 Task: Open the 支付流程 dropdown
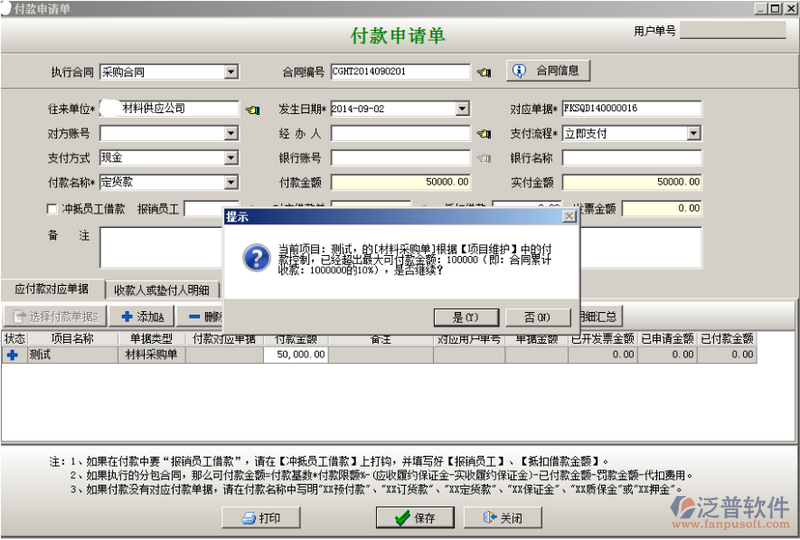pyautogui.click(x=693, y=134)
